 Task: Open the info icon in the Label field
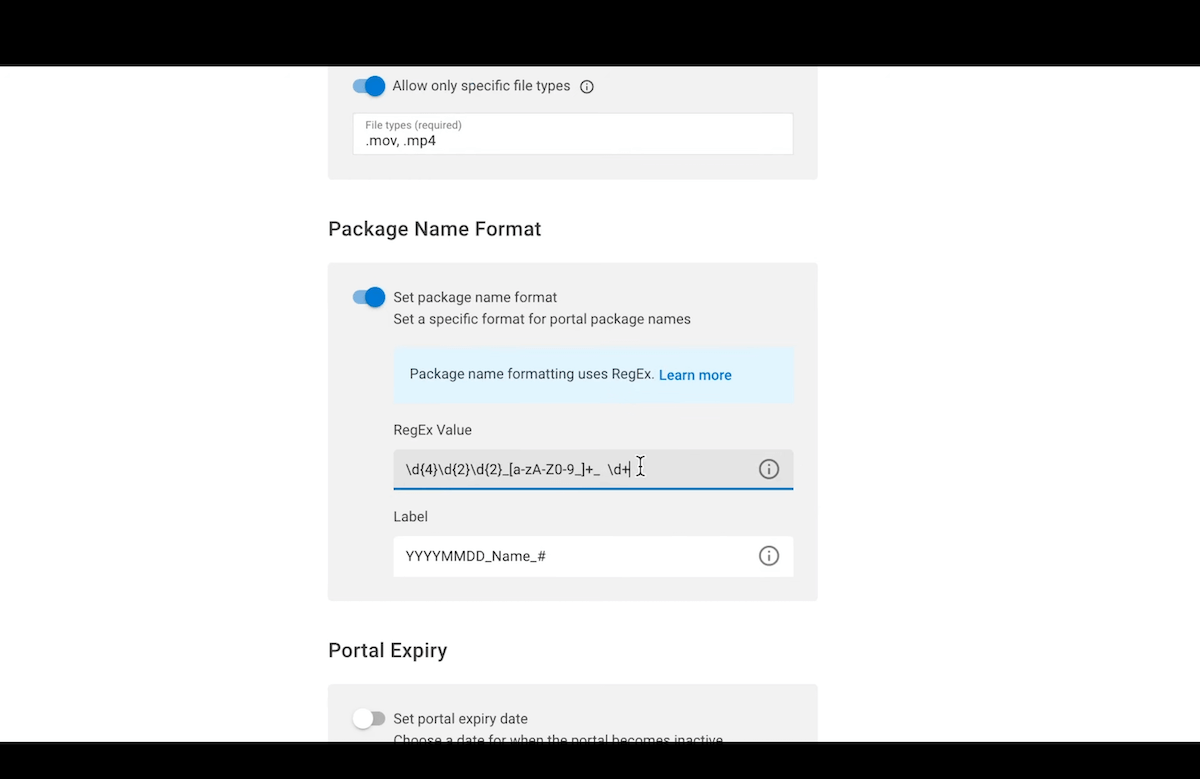[768, 556]
